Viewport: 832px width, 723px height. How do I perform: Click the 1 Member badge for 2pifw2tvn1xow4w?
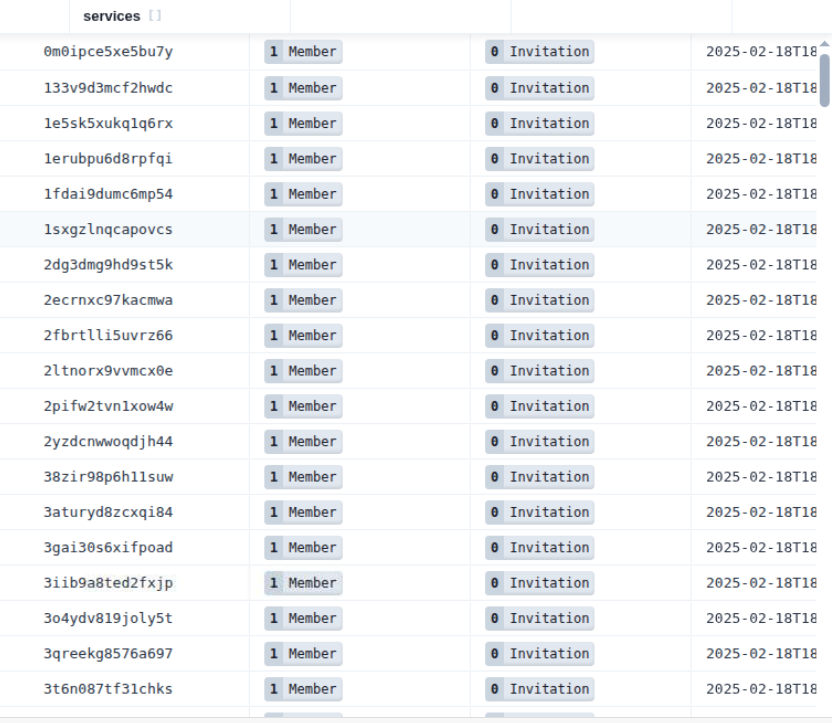tap(303, 406)
